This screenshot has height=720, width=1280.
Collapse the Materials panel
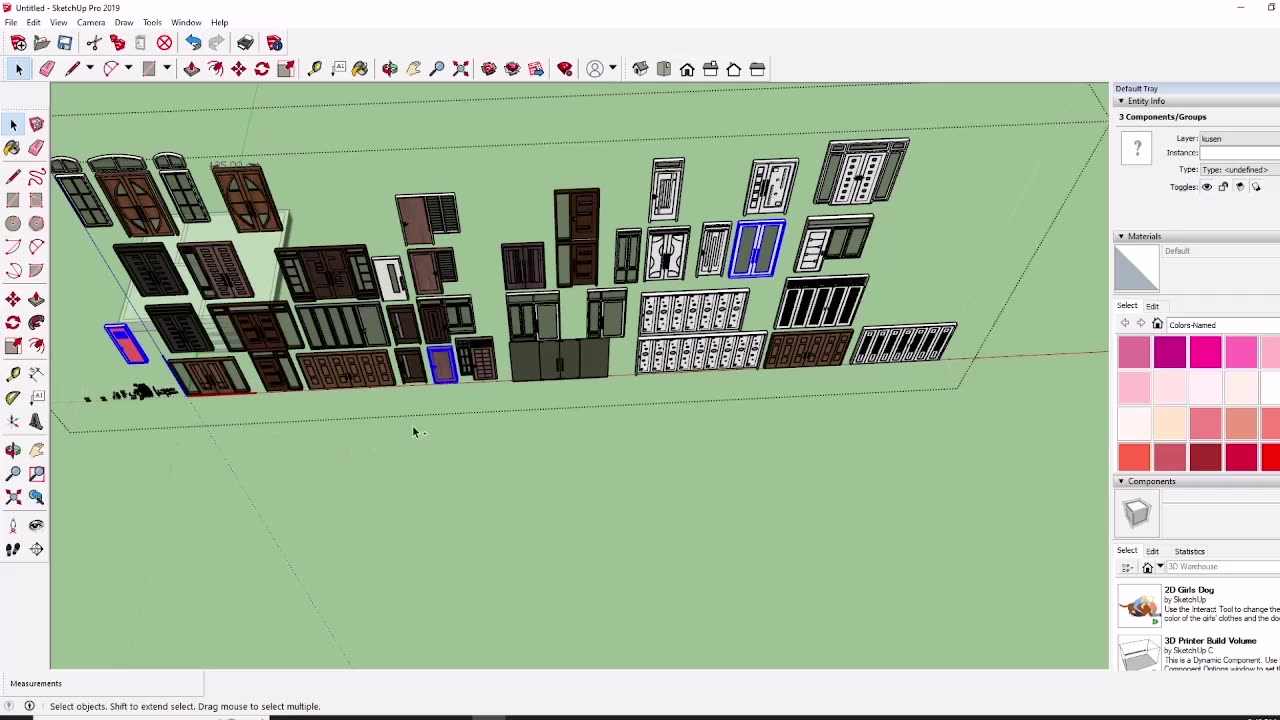coord(1121,236)
